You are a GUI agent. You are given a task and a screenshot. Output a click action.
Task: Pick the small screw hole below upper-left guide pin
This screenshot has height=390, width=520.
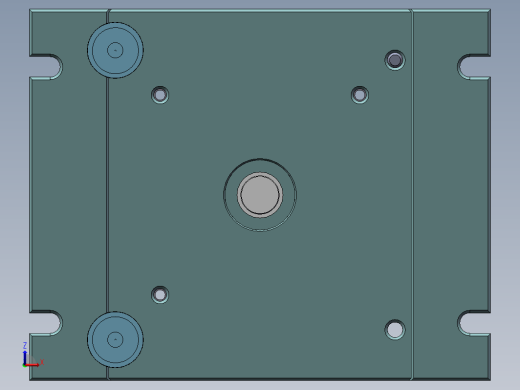point(160,95)
